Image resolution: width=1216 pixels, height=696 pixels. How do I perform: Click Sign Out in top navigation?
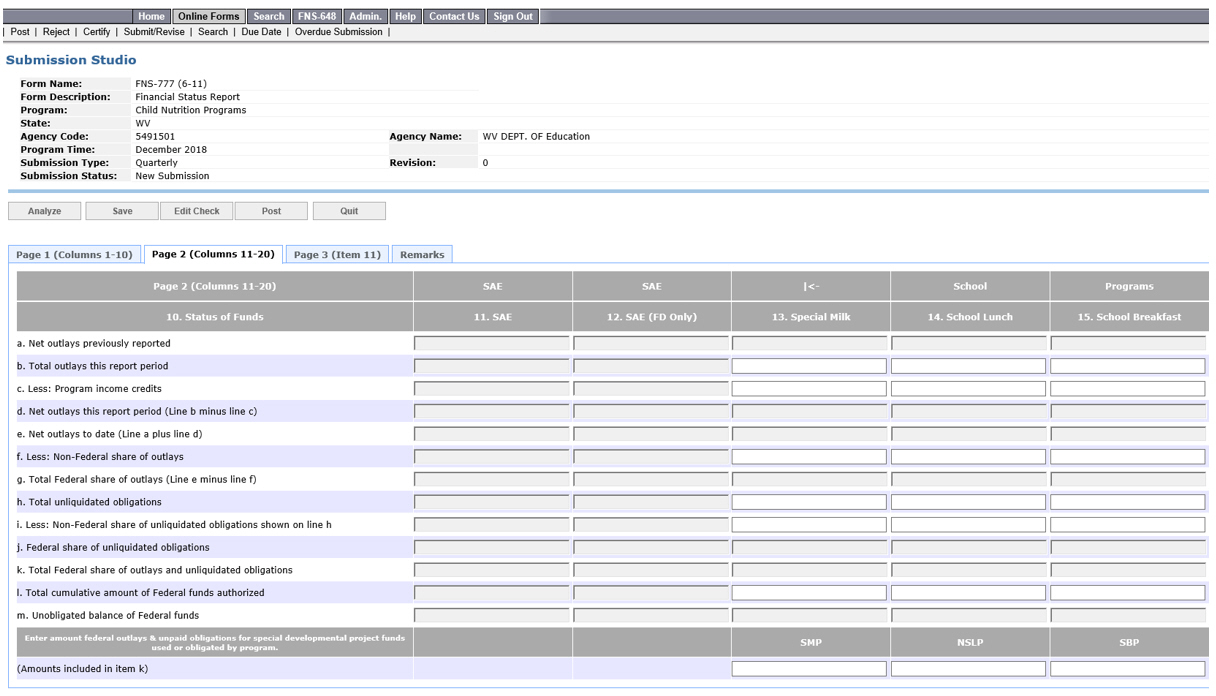pos(514,17)
